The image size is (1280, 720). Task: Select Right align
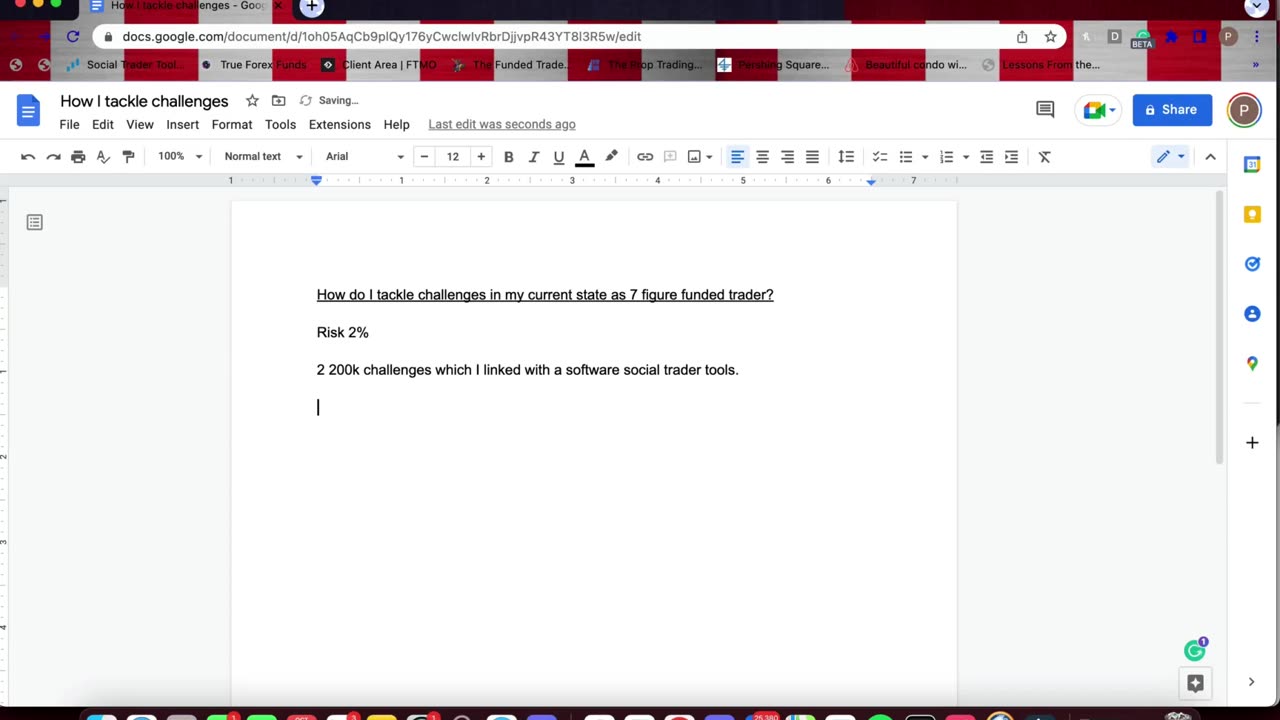(787, 157)
